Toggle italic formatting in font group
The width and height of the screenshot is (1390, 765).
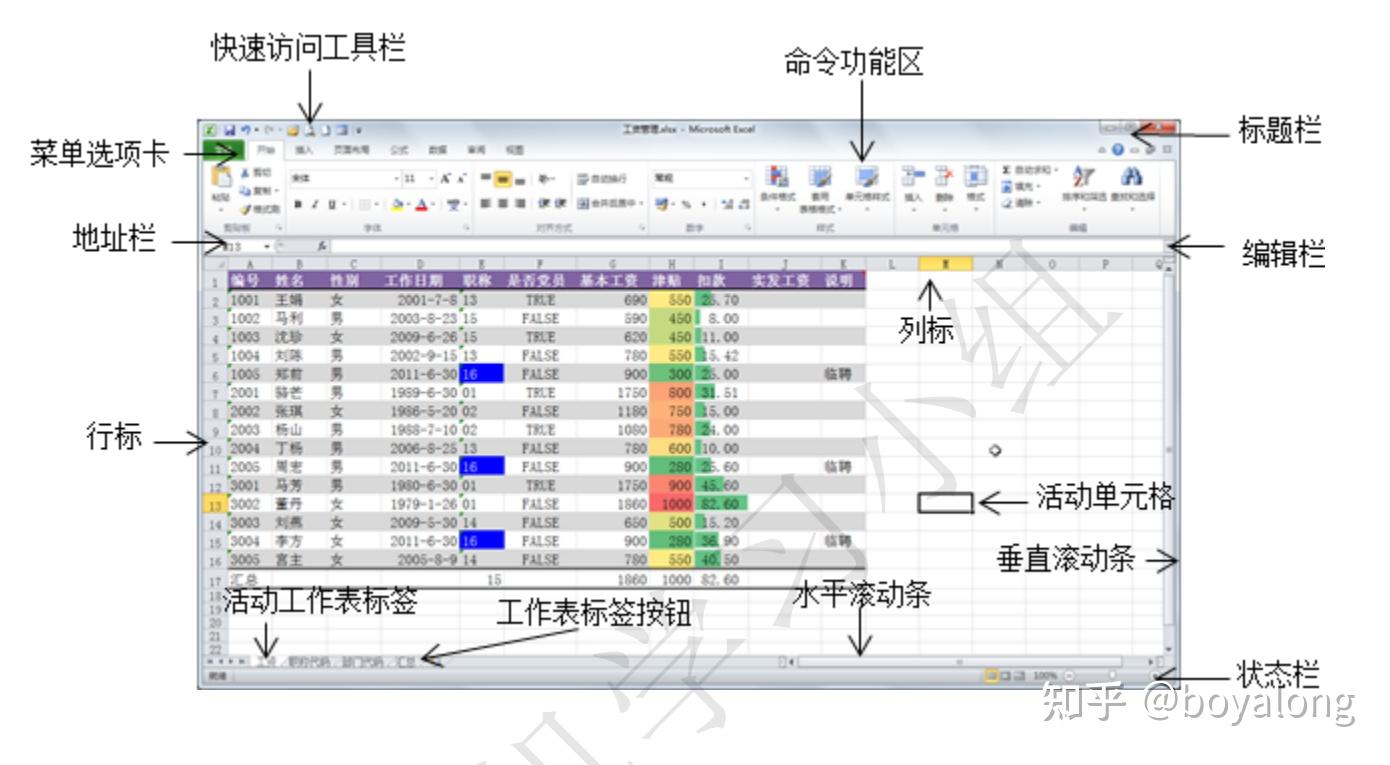[x=313, y=203]
